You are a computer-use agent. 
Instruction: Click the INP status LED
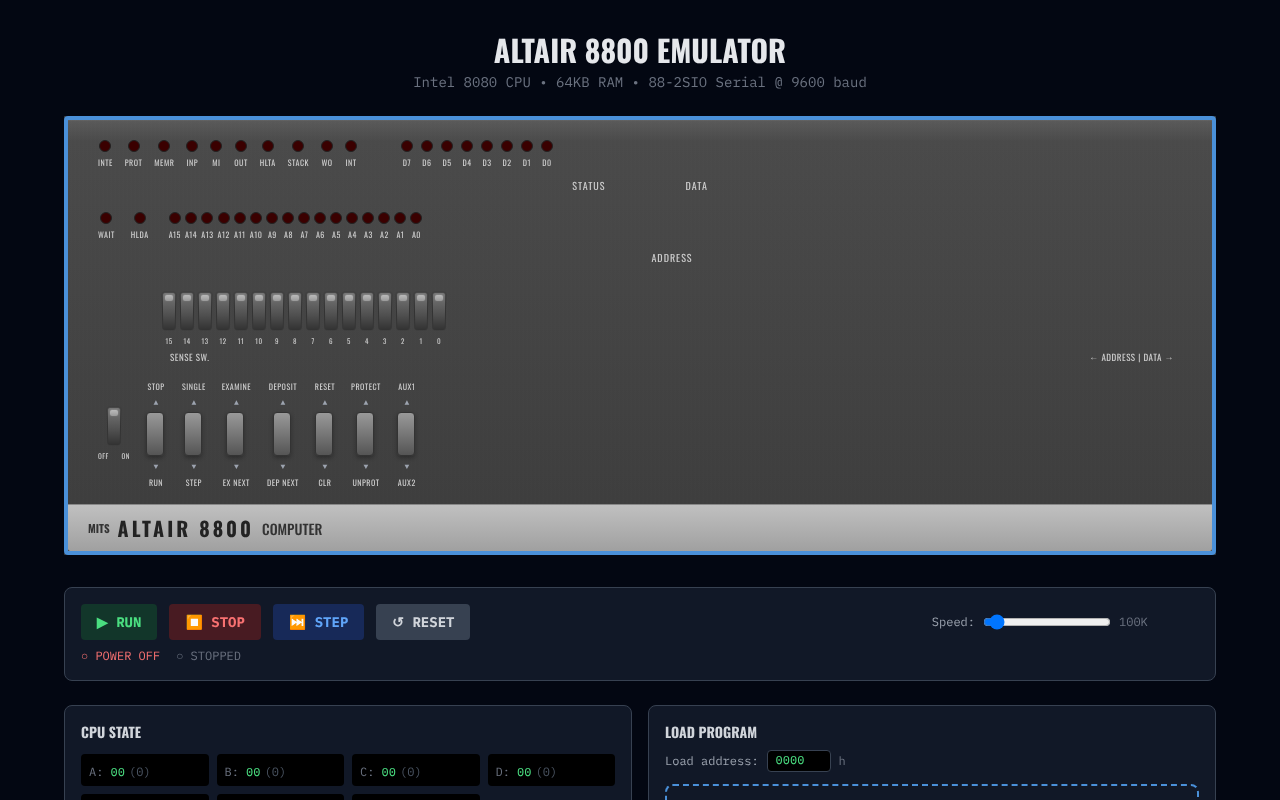(192, 146)
